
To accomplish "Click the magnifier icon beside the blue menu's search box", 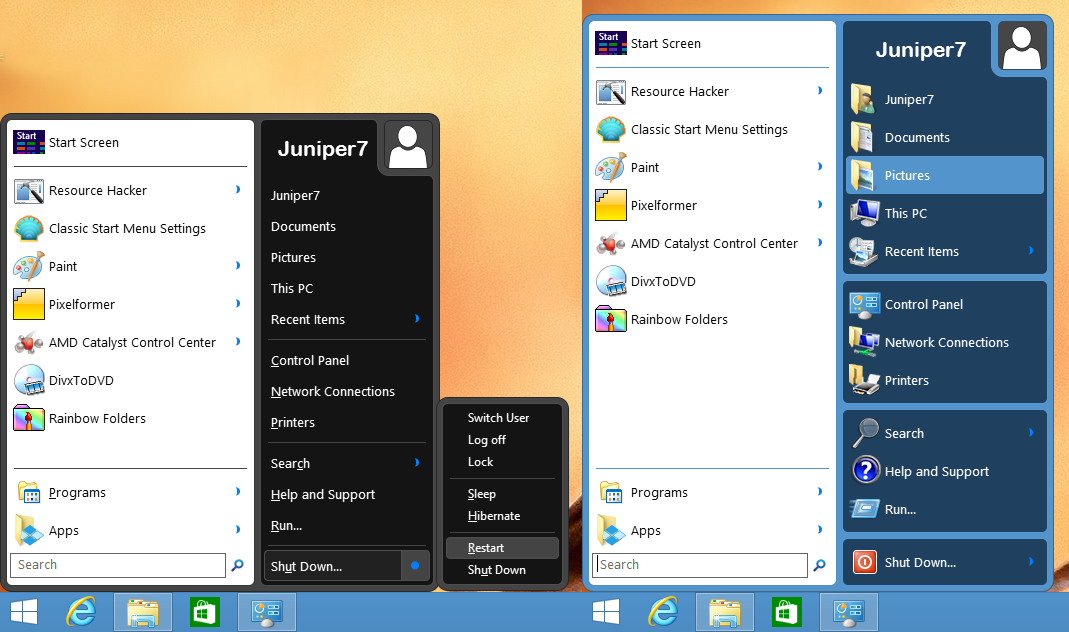I will pyautogui.click(x=819, y=565).
